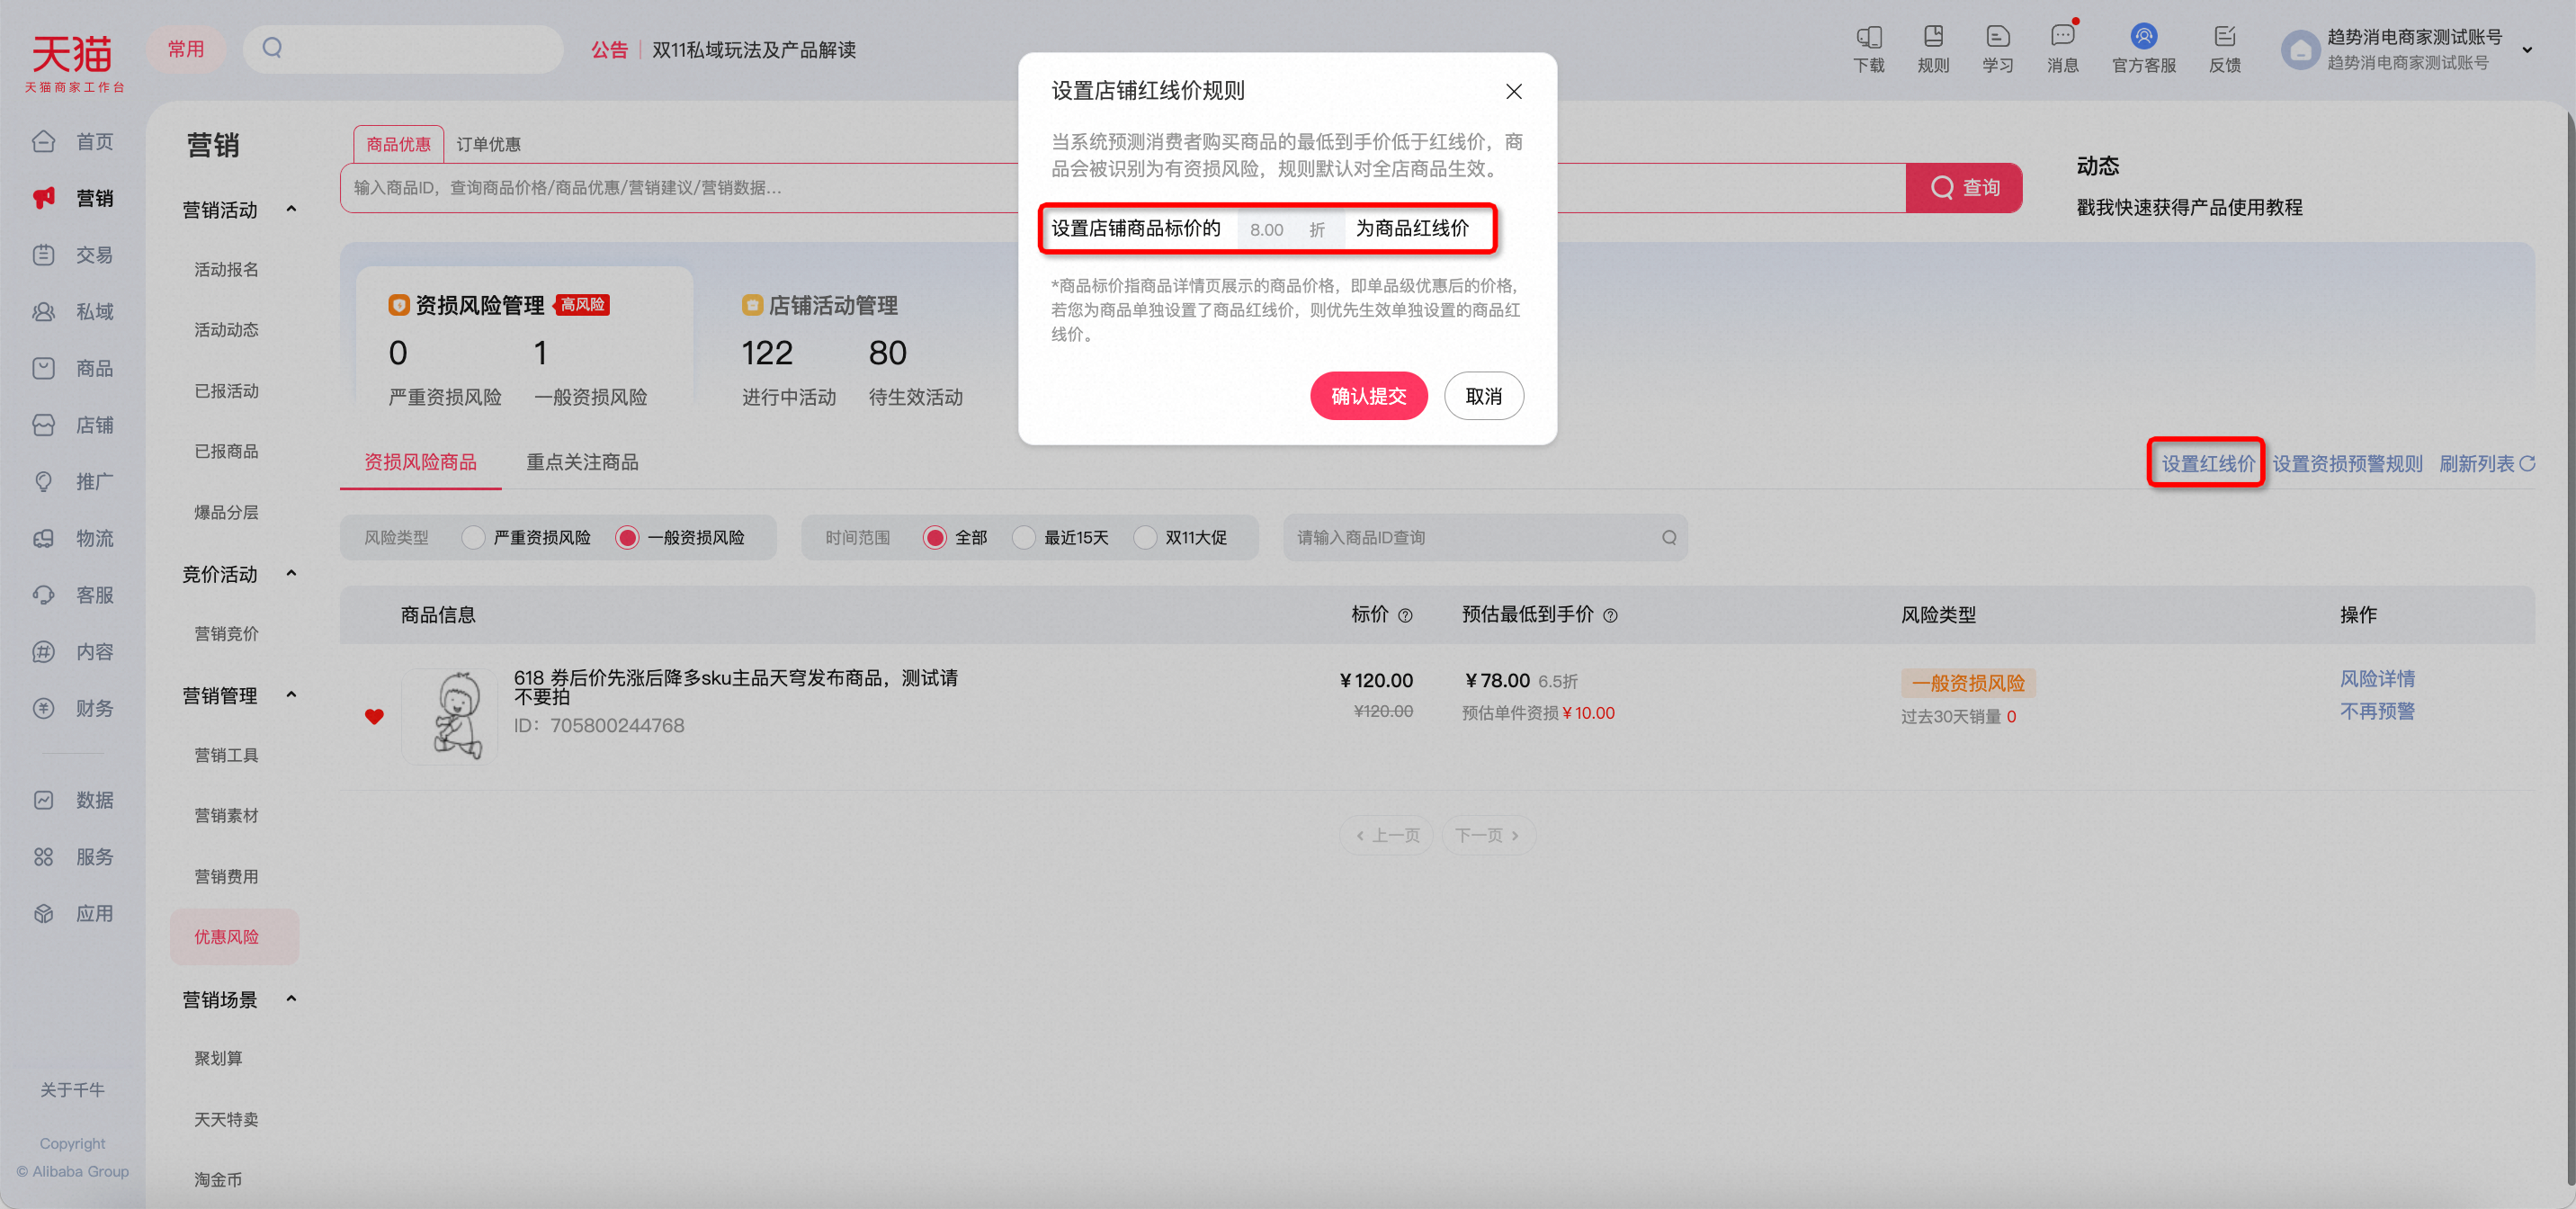2576x1209 pixels.
Task: Open the 应用 cube icon
Action: (x=43, y=913)
